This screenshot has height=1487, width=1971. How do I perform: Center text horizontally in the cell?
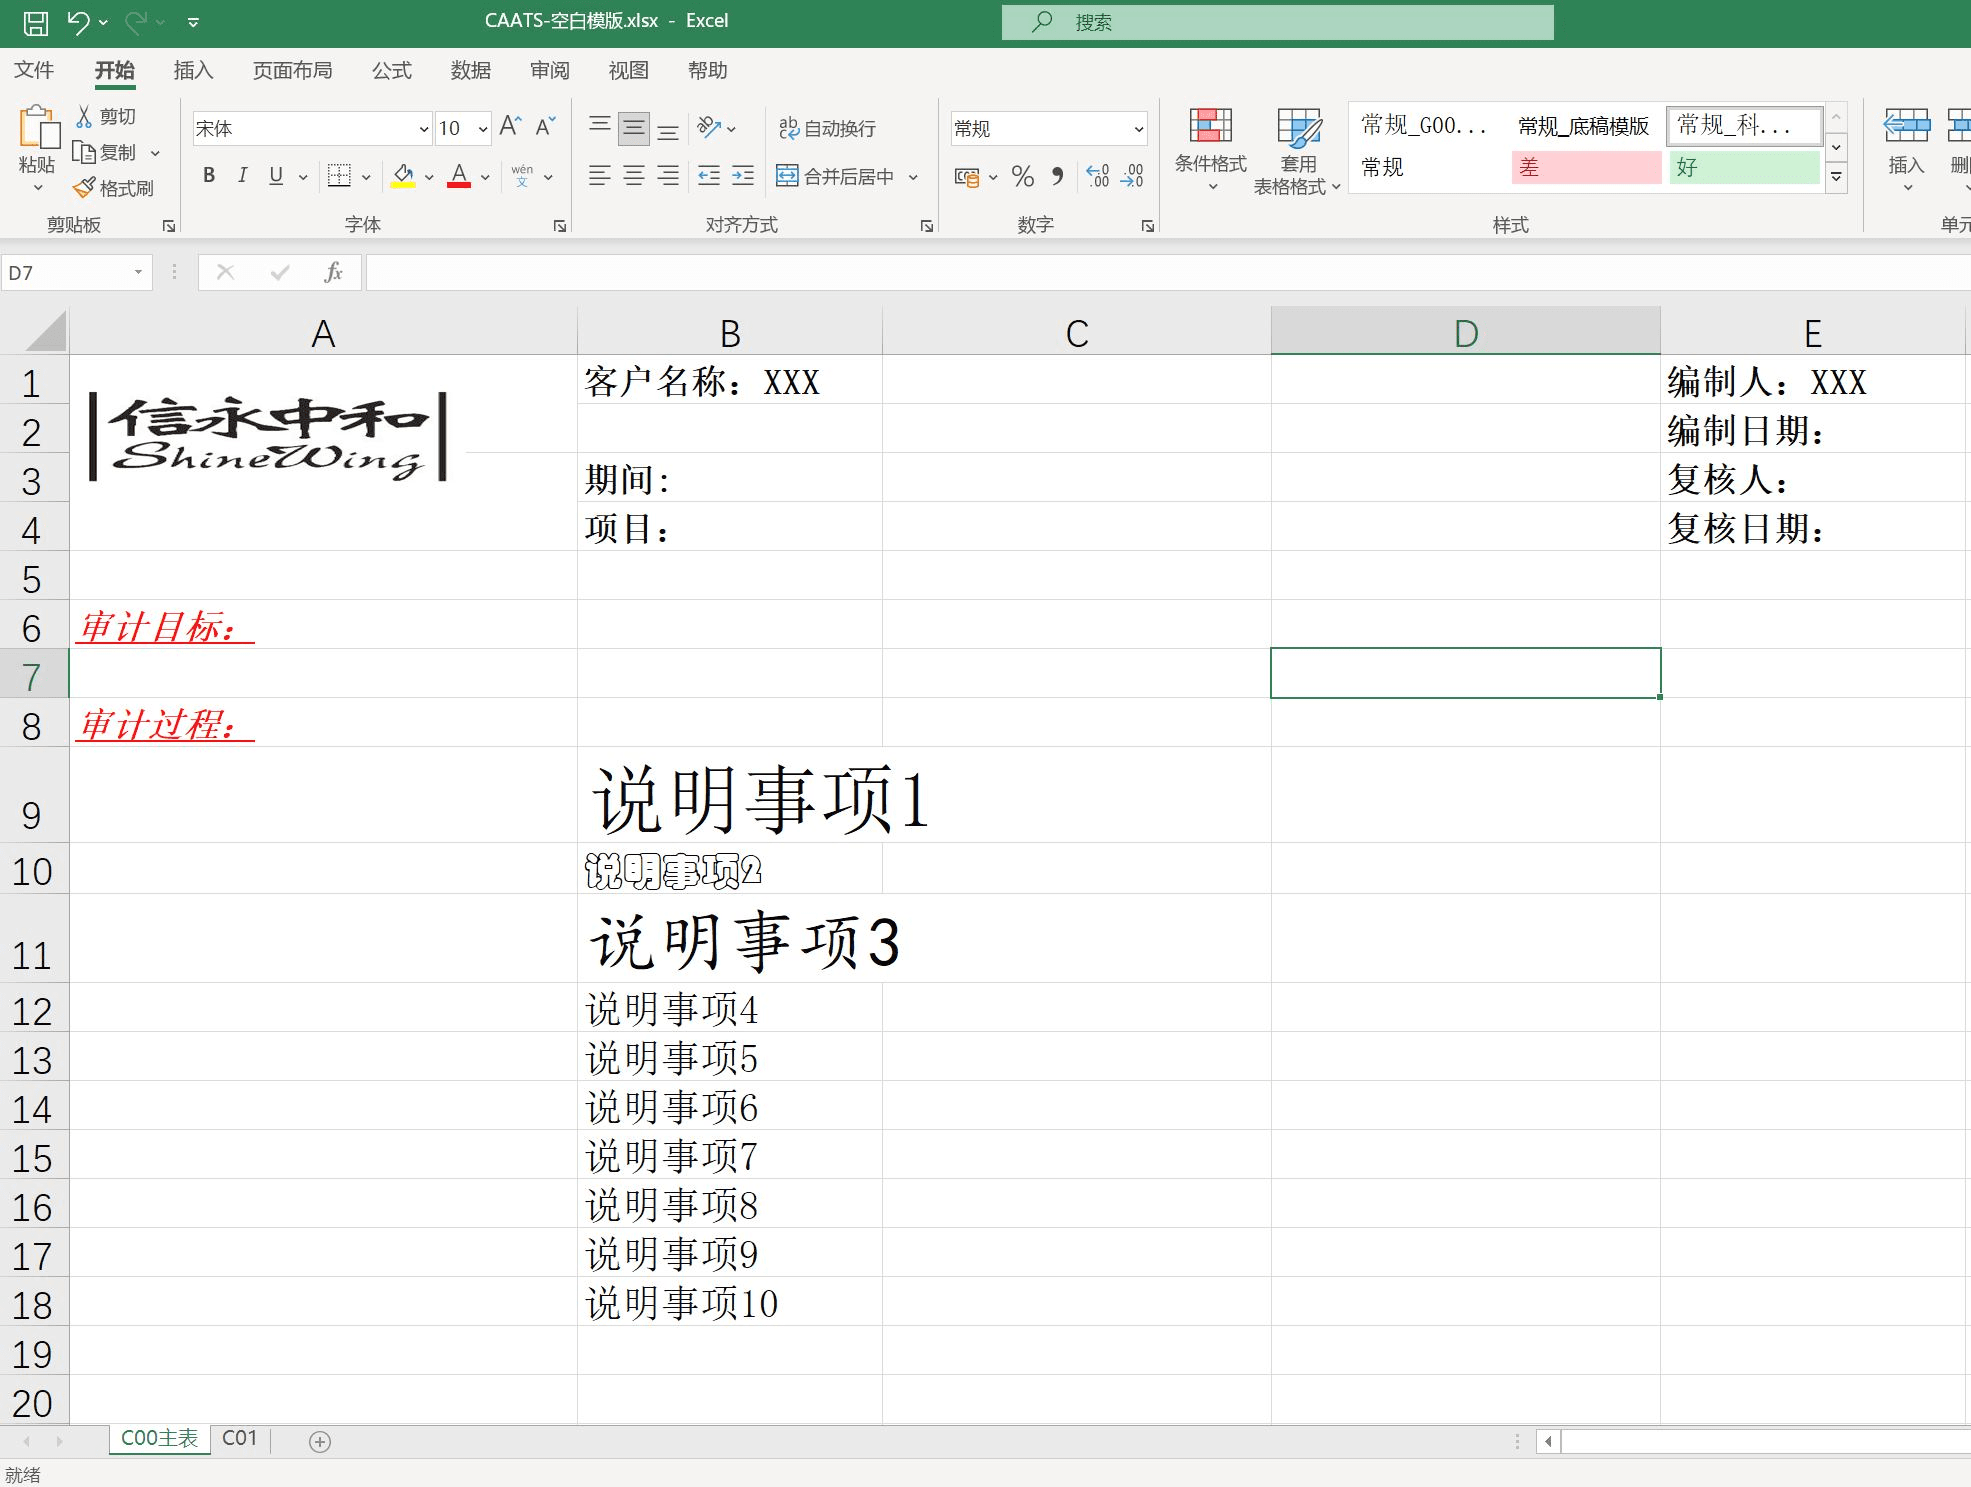(634, 176)
